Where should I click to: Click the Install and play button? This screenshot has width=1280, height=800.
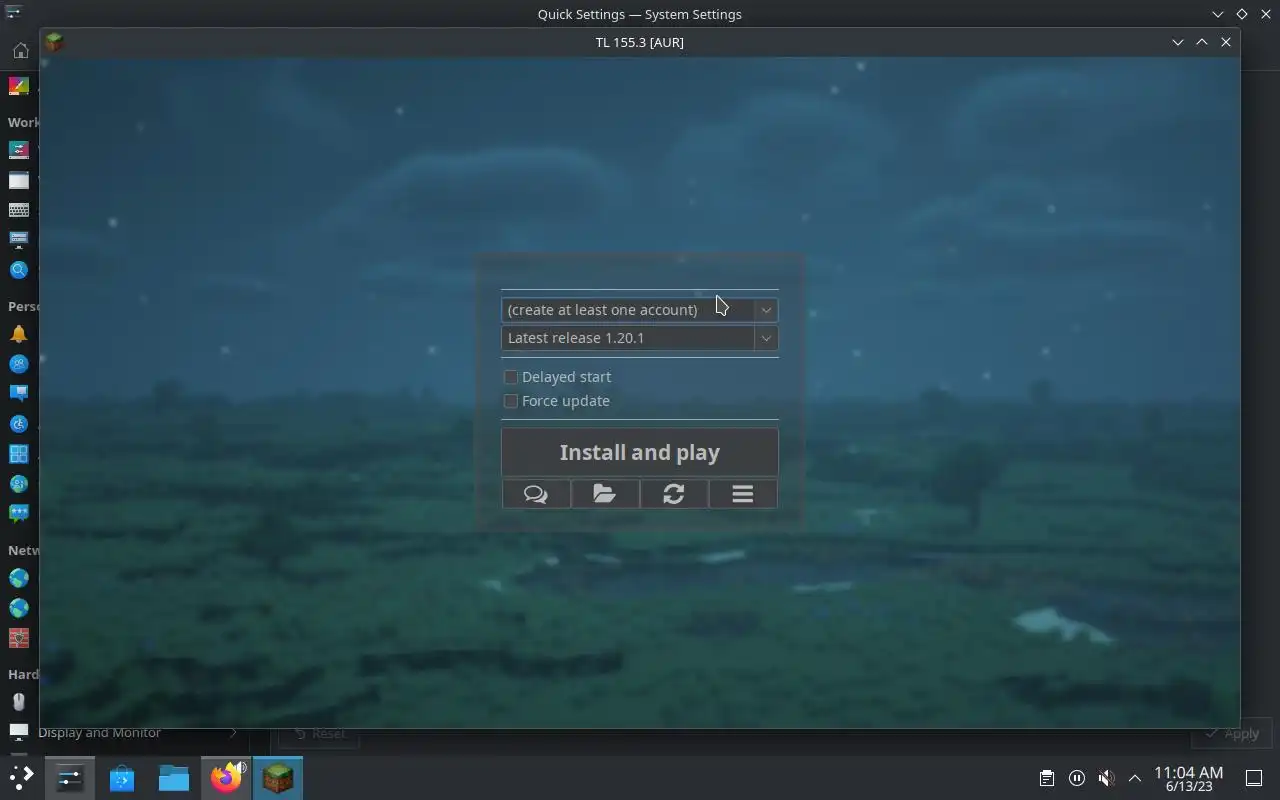coord(640,452)
